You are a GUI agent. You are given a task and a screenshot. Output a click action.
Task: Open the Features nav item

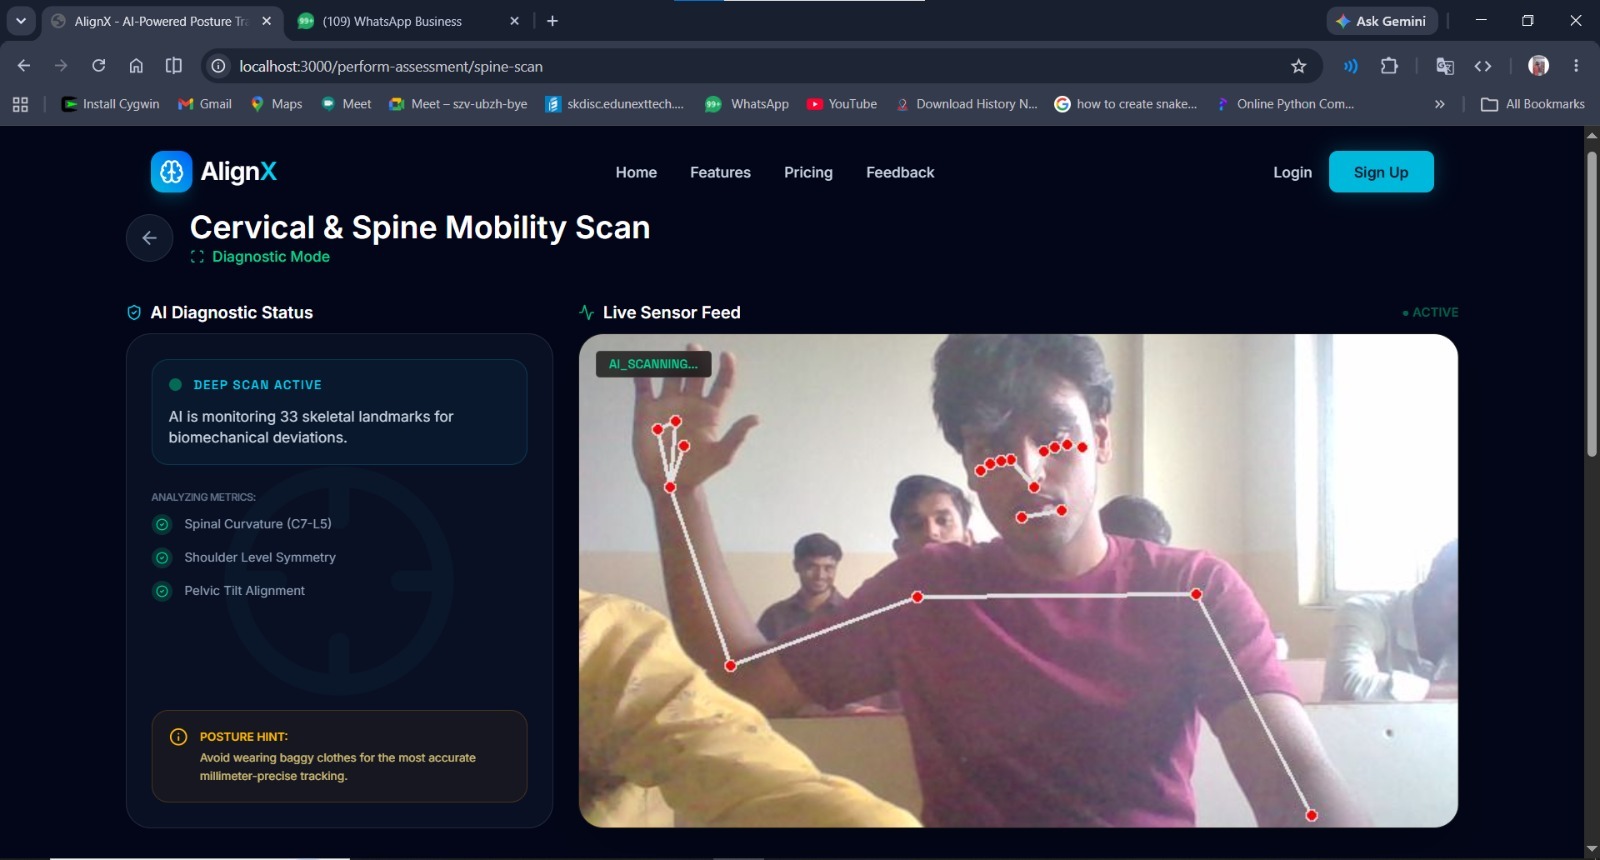720,172
